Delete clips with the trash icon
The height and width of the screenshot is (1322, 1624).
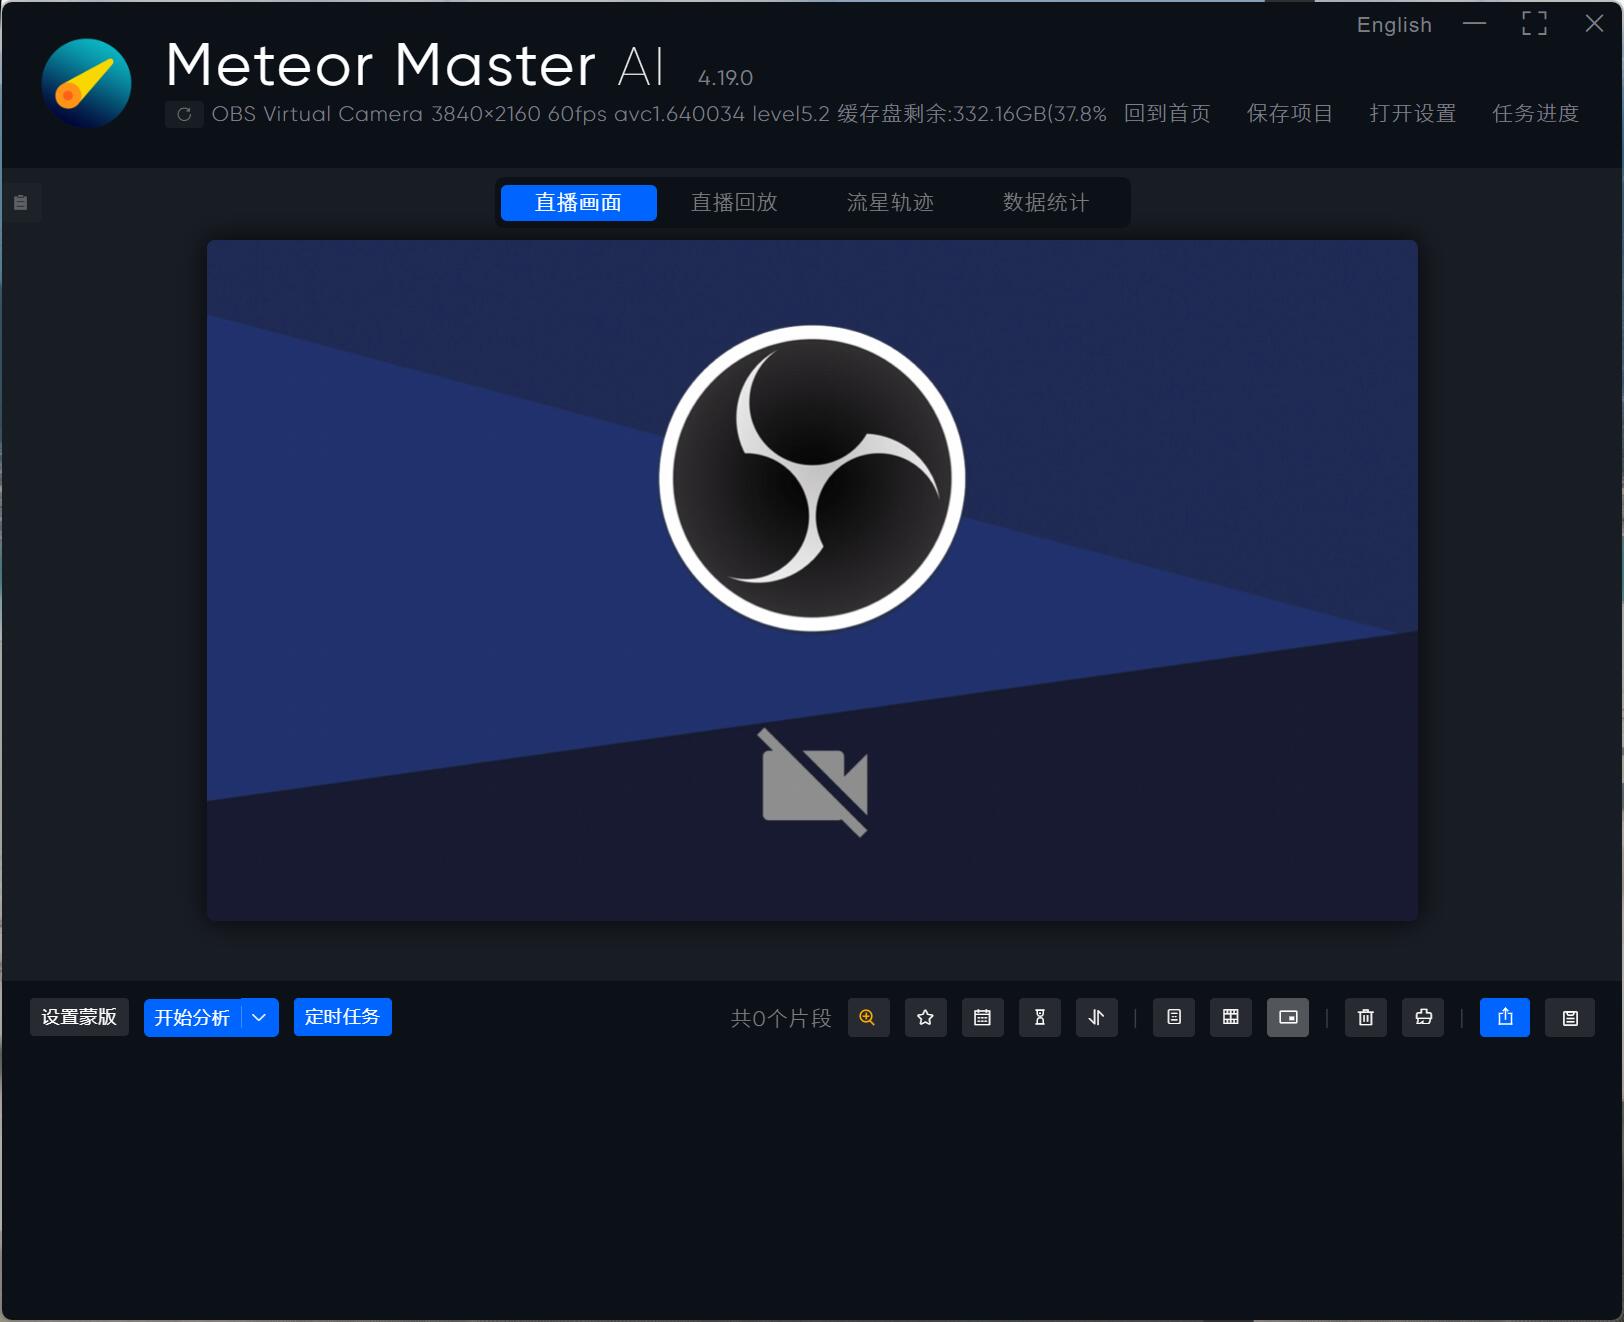point(1365,1017)
